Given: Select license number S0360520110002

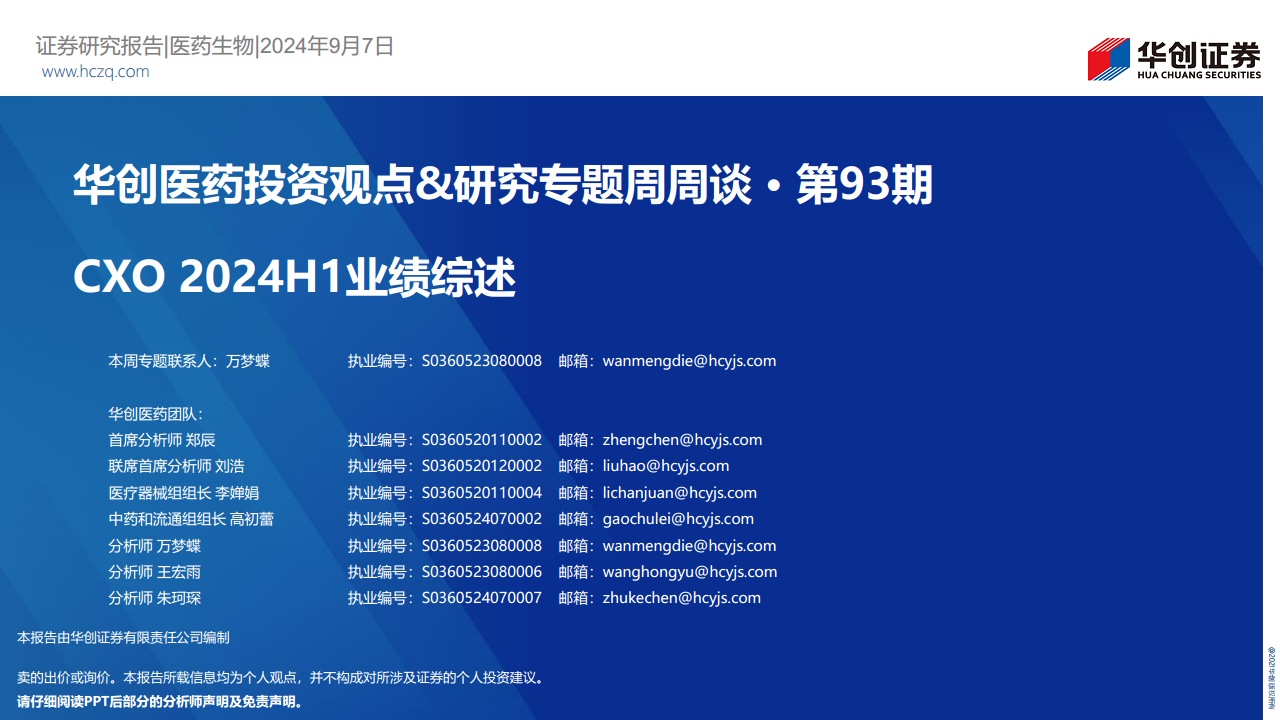Looking at the screenshot, I should [x=482, y=440].
